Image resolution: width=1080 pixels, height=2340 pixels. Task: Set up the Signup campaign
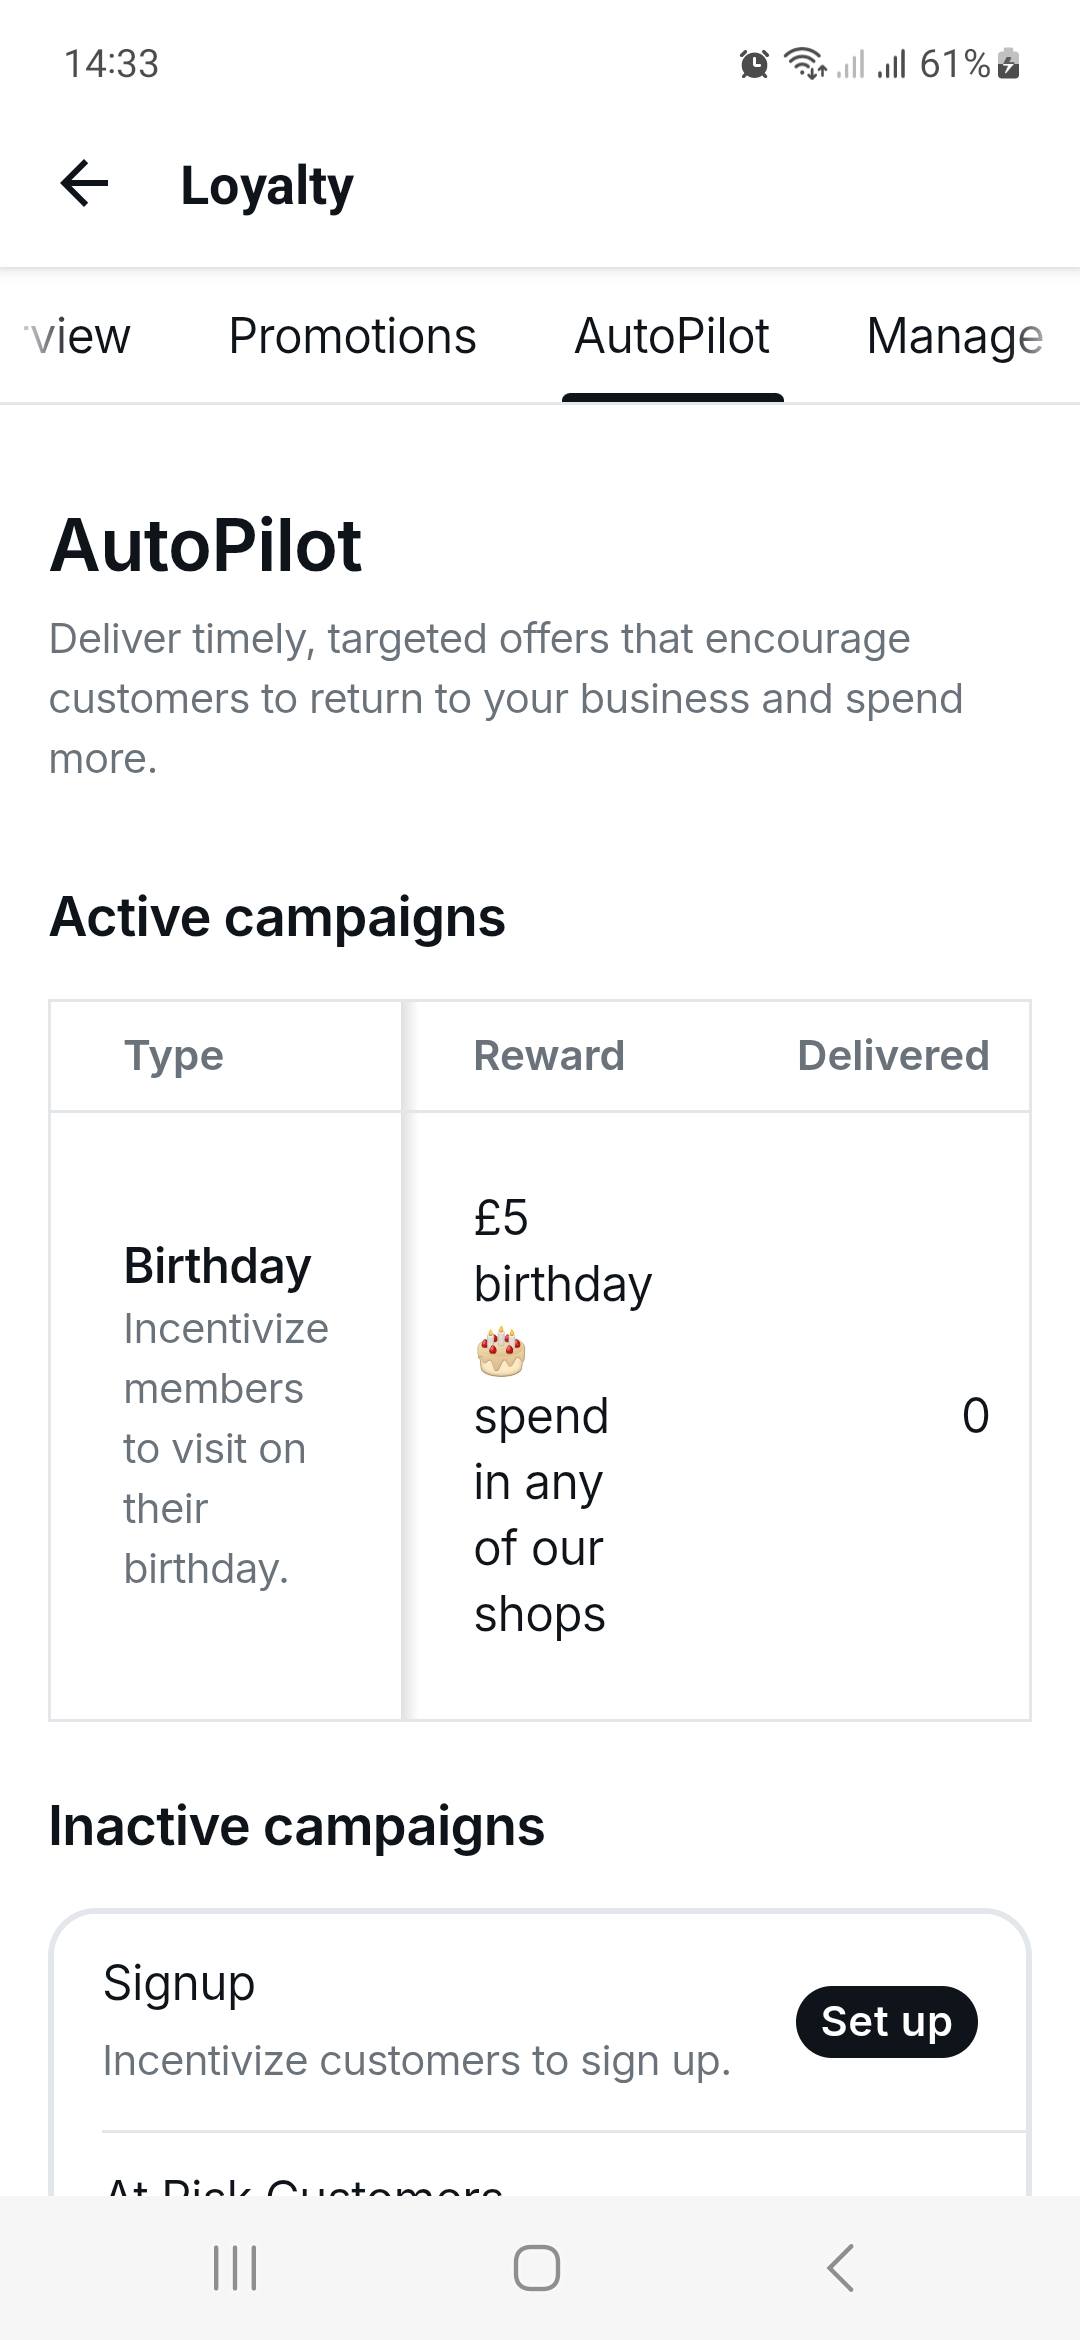click(886, 2021)
